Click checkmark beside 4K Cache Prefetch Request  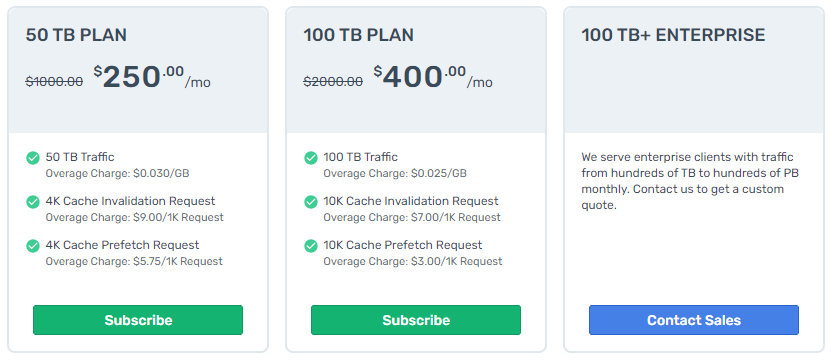tap(33, 246)
